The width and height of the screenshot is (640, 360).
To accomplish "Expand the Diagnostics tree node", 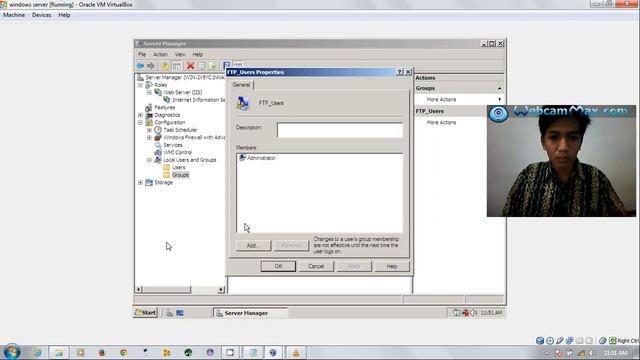I will (x=140, y=115).
